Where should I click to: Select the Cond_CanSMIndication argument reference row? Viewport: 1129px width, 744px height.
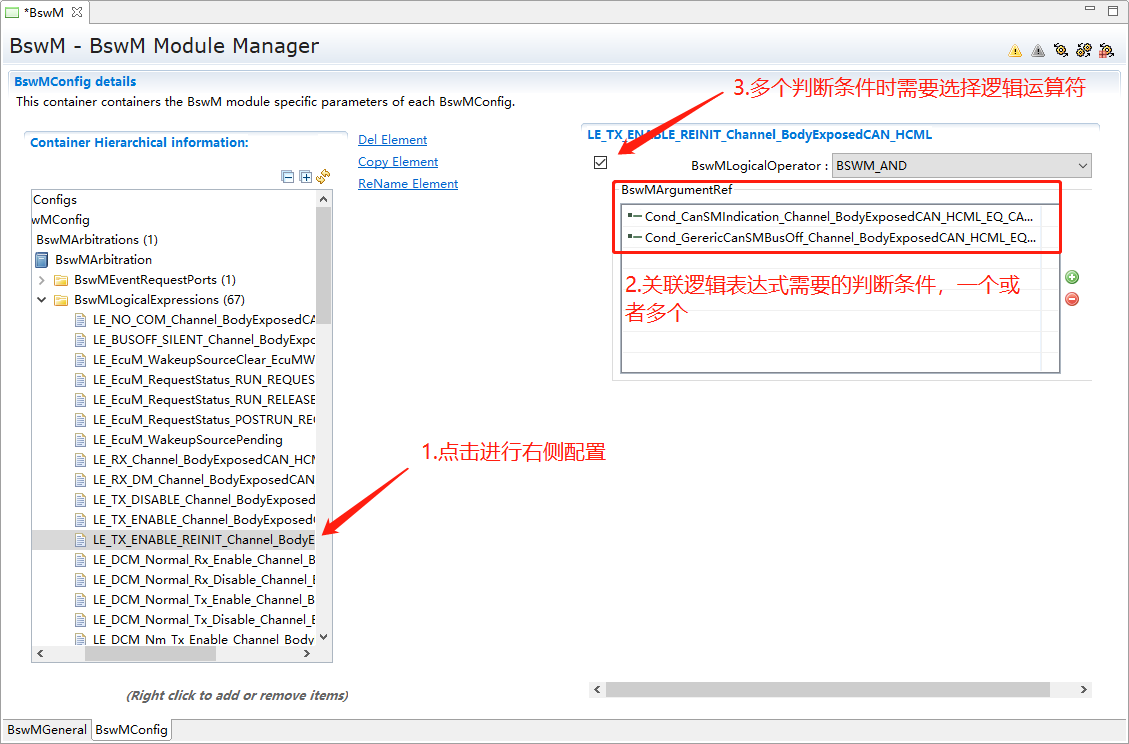(838, 216)
